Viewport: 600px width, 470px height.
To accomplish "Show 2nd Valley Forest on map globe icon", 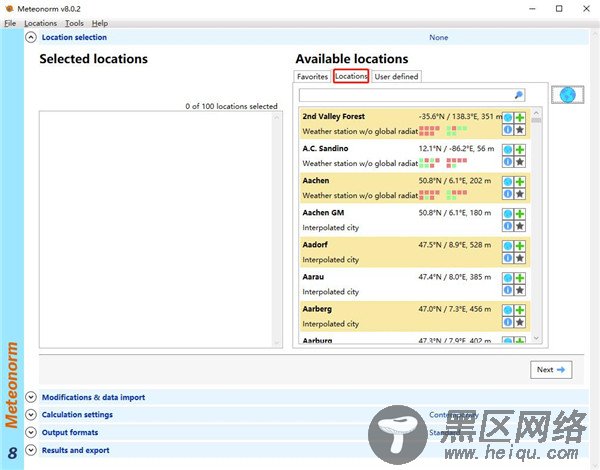I will tap(508, 118).
